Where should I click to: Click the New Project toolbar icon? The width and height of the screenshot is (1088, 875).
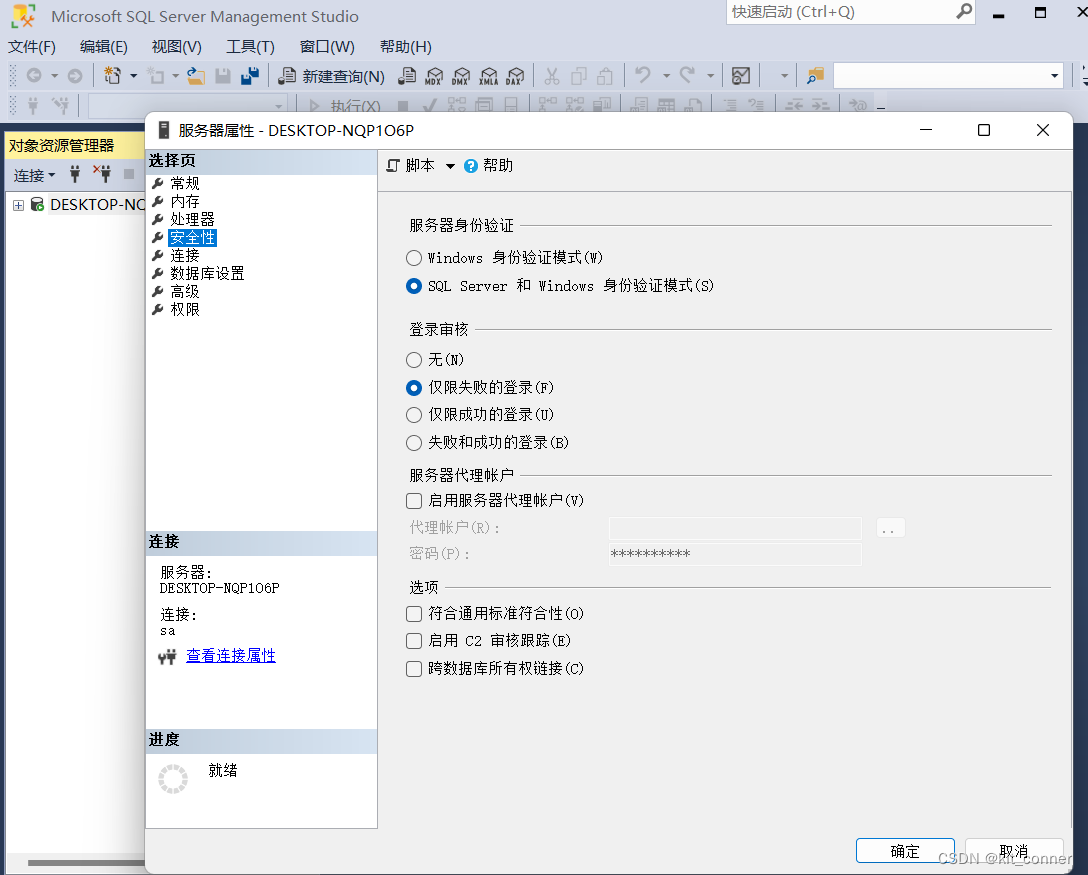coord(112,76)
